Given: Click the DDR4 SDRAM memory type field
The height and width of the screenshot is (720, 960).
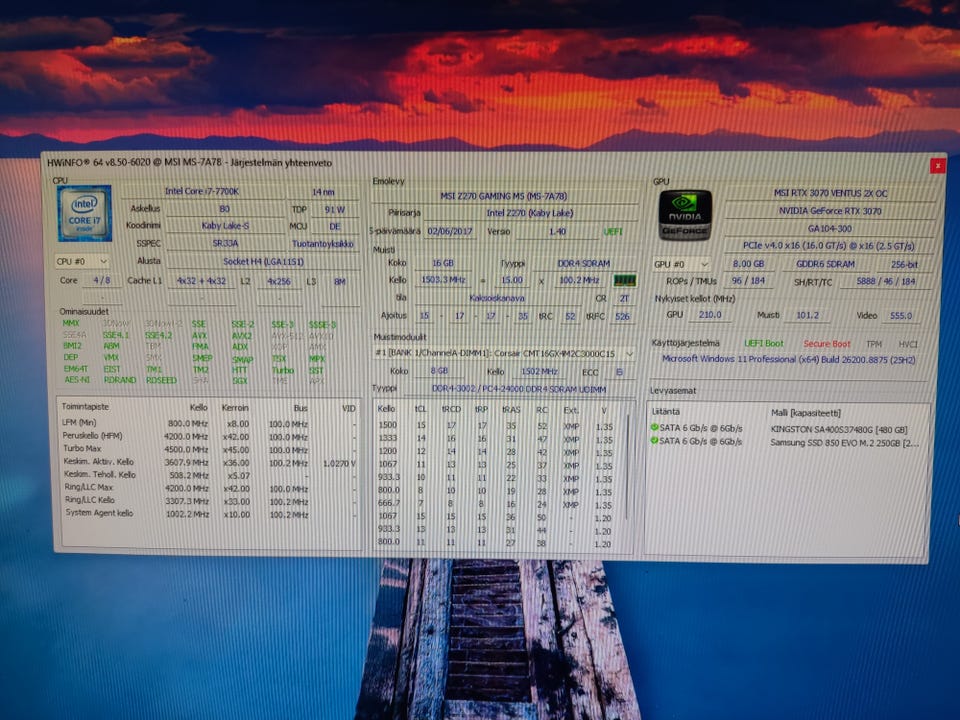Looking at the screenshot, I should 583,263.
